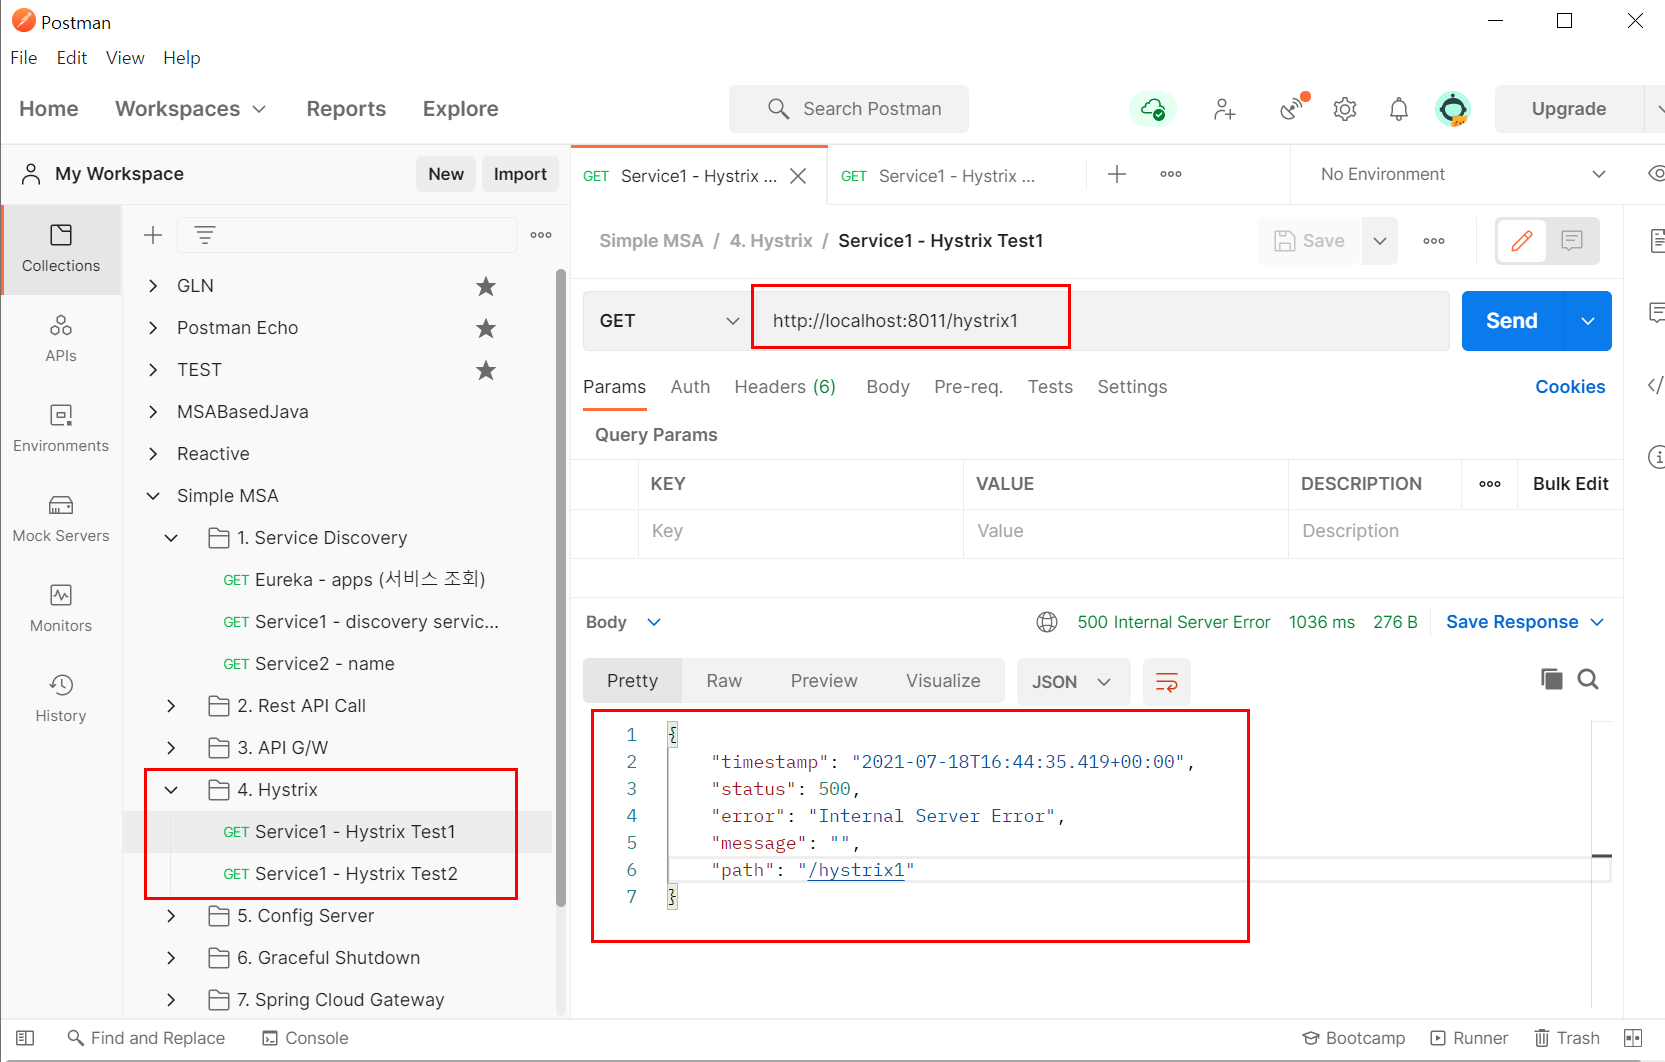This screenshot has width=1665, height=1062.
Task: Toggle sidebar visibility in status bar
Action: coord(26,1038)
